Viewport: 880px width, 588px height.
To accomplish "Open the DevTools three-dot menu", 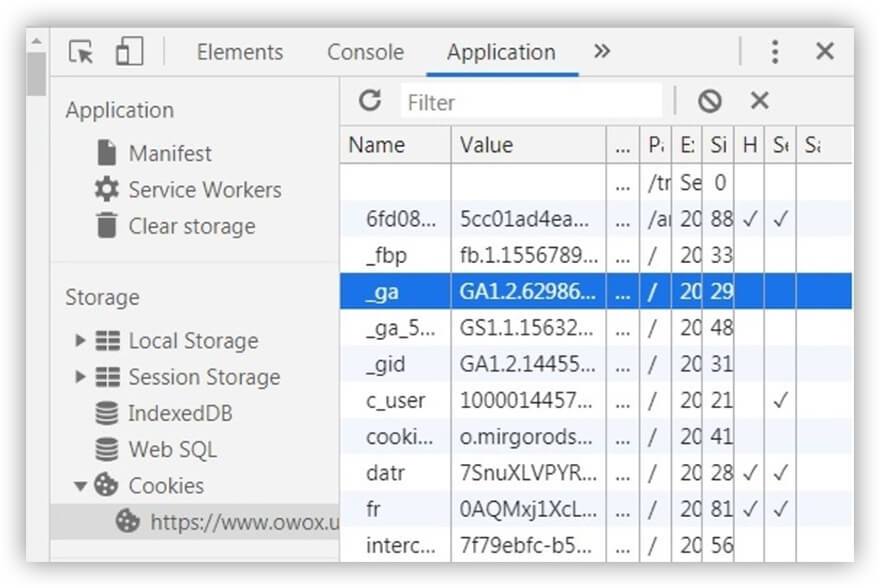I will pos(775,52).
